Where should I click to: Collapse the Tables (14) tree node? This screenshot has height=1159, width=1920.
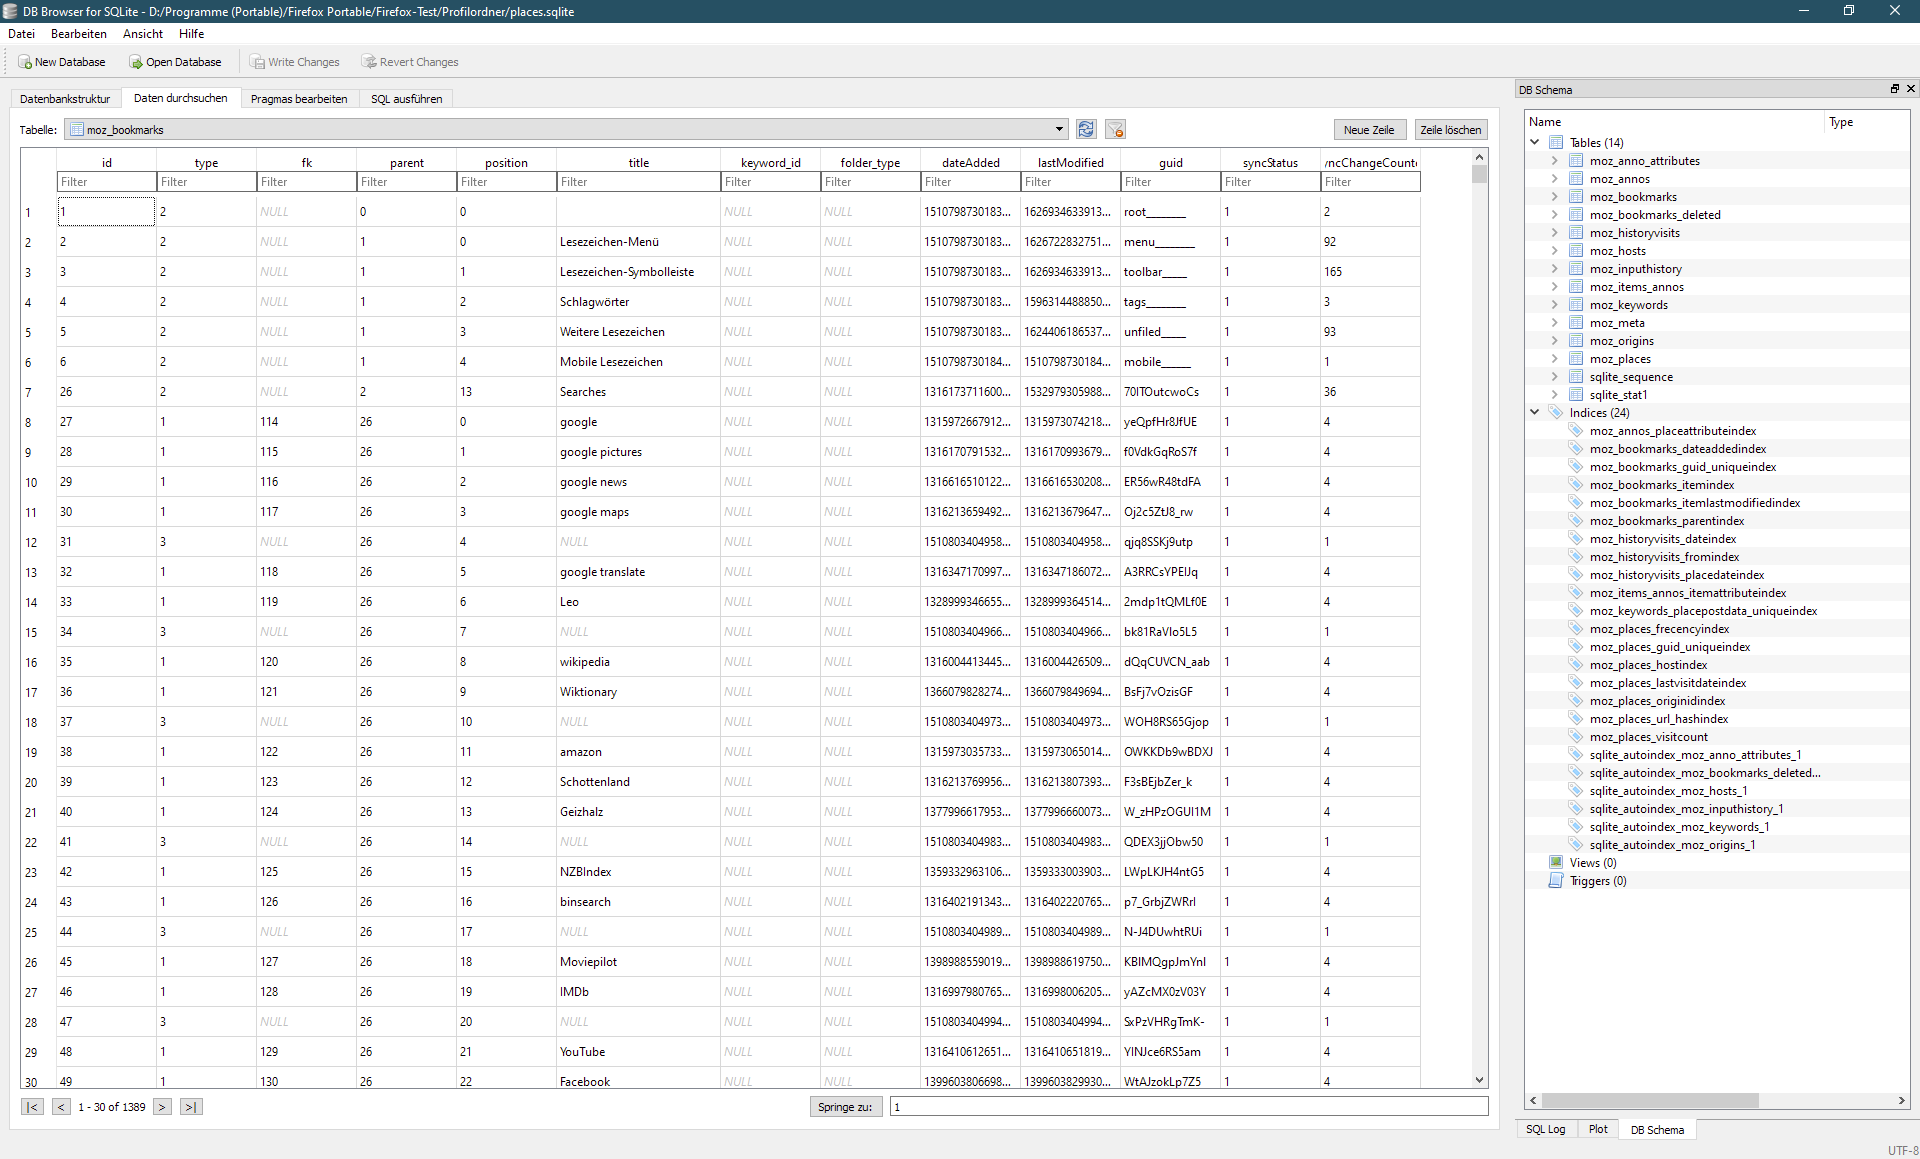point(1535,142)
